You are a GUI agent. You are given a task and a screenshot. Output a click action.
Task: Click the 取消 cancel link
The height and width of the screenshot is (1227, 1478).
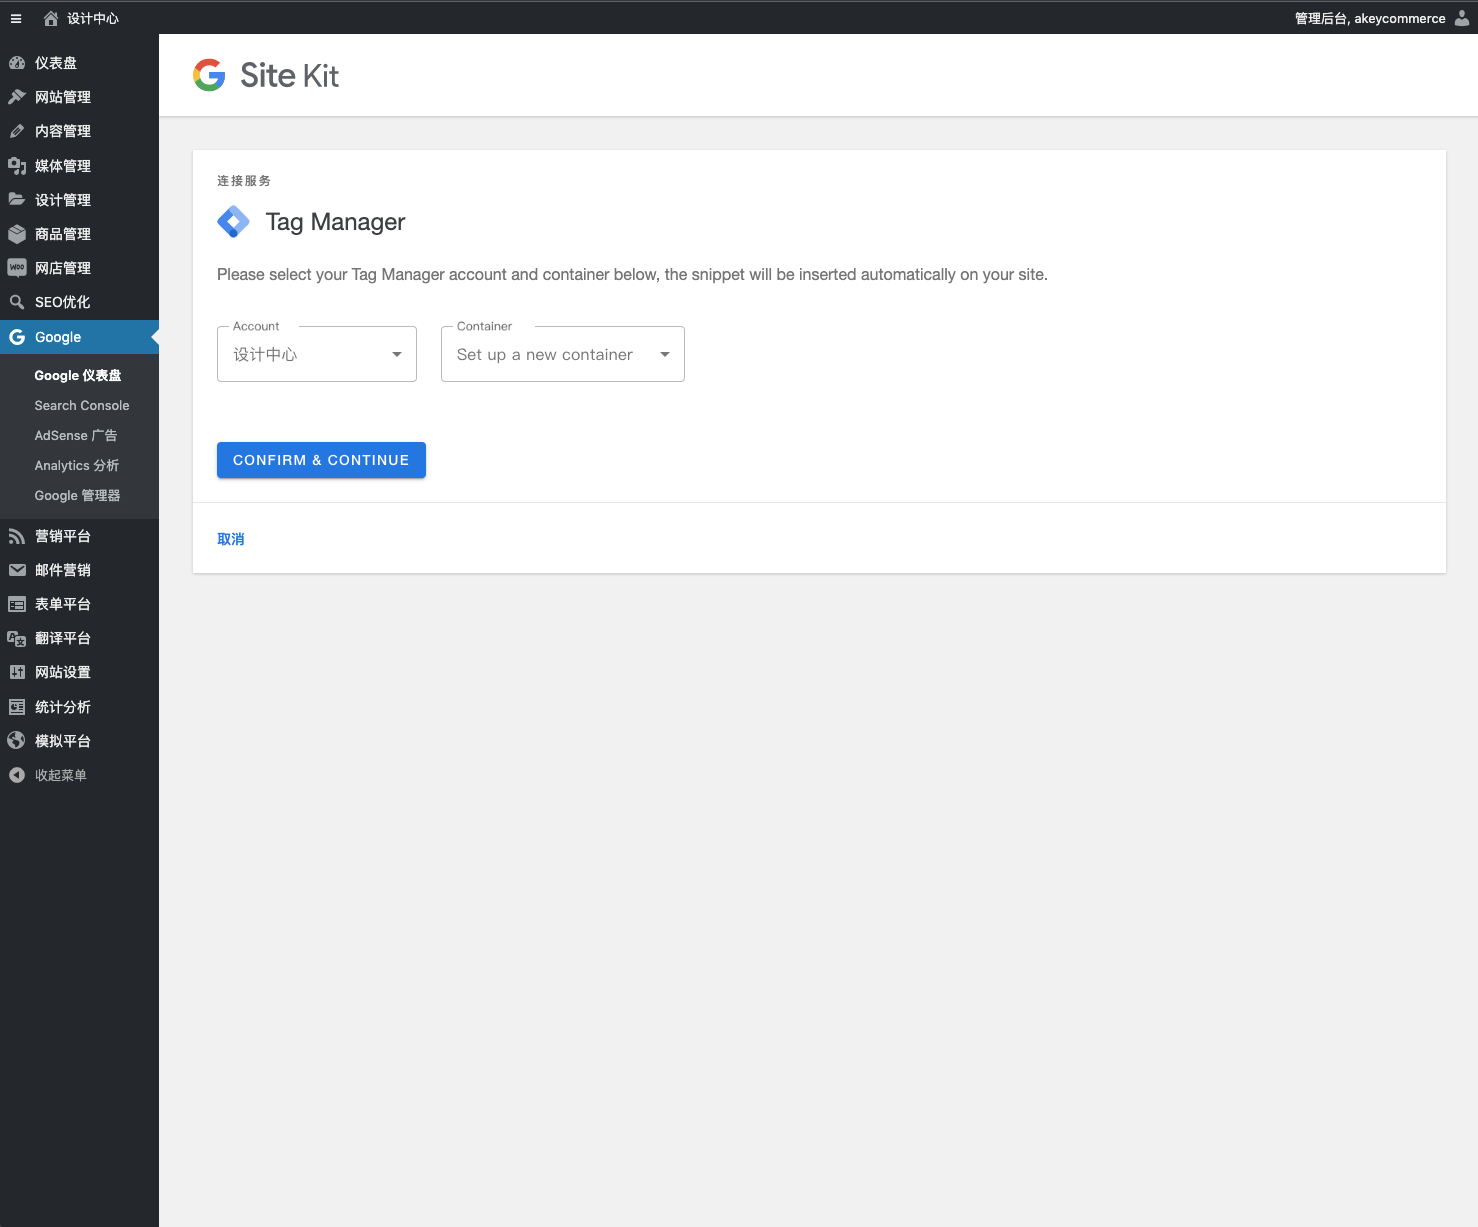coord(231,539)
